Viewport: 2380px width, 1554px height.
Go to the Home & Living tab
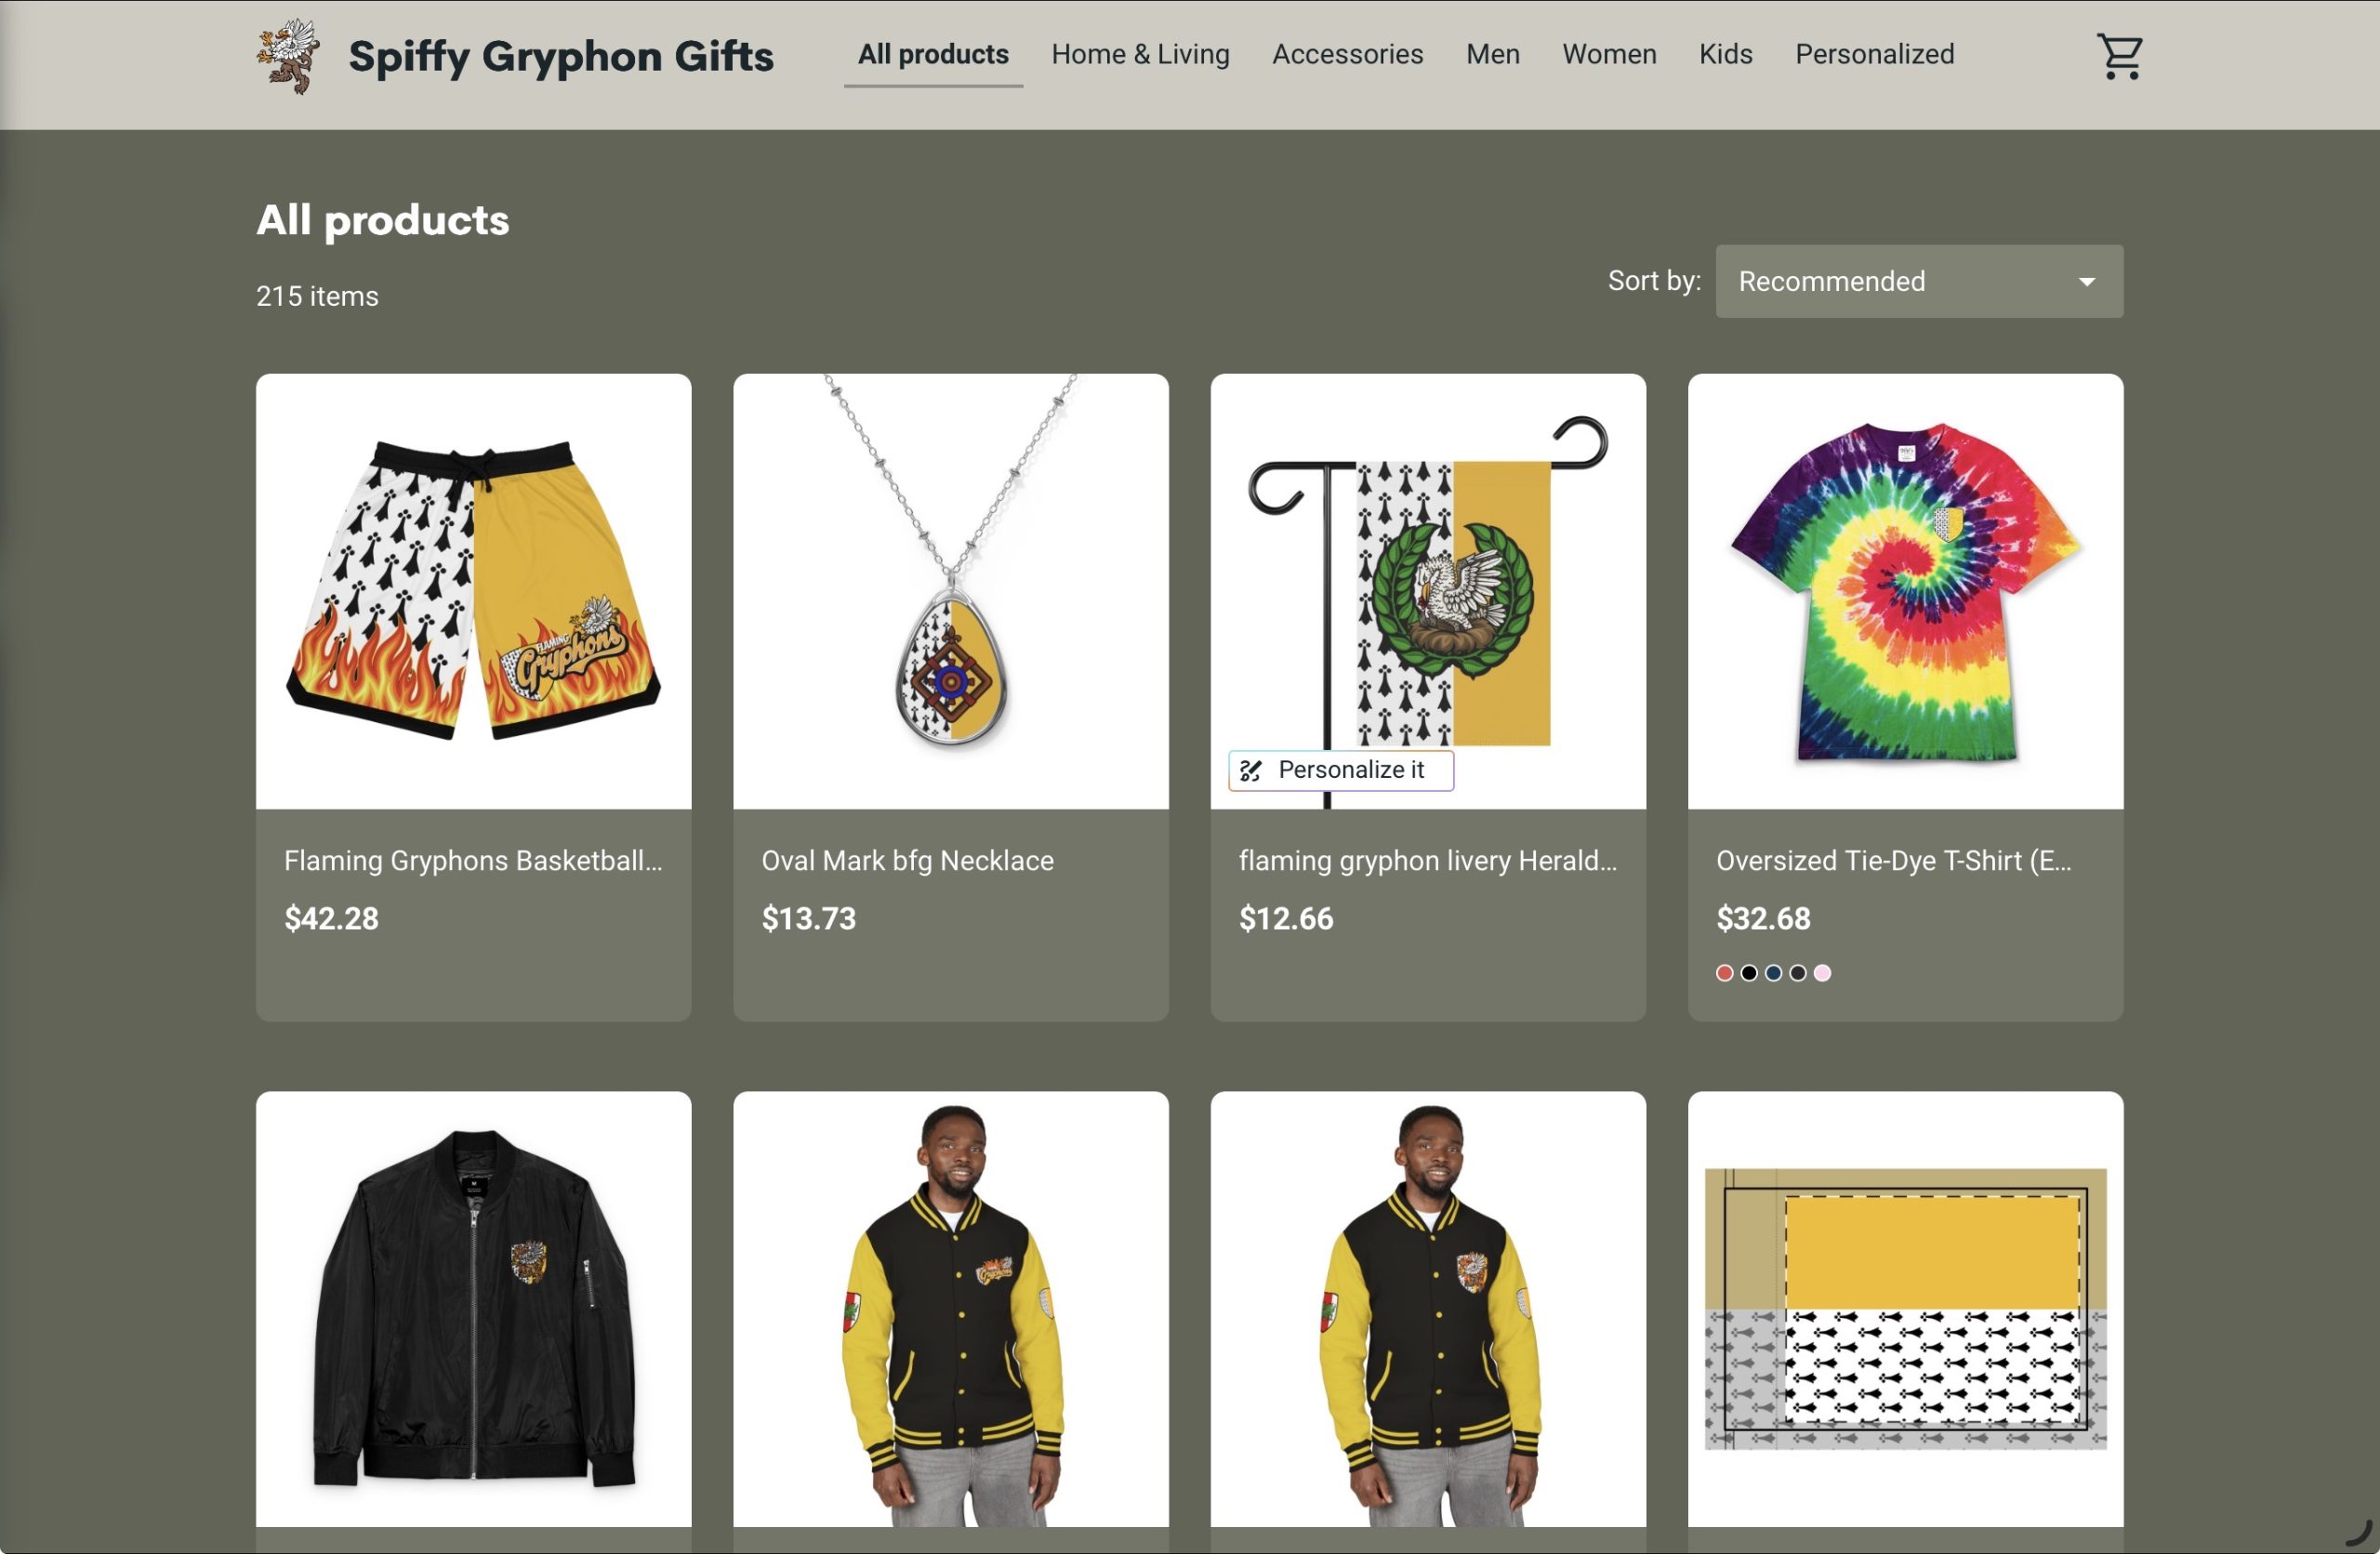[1140, 54]
